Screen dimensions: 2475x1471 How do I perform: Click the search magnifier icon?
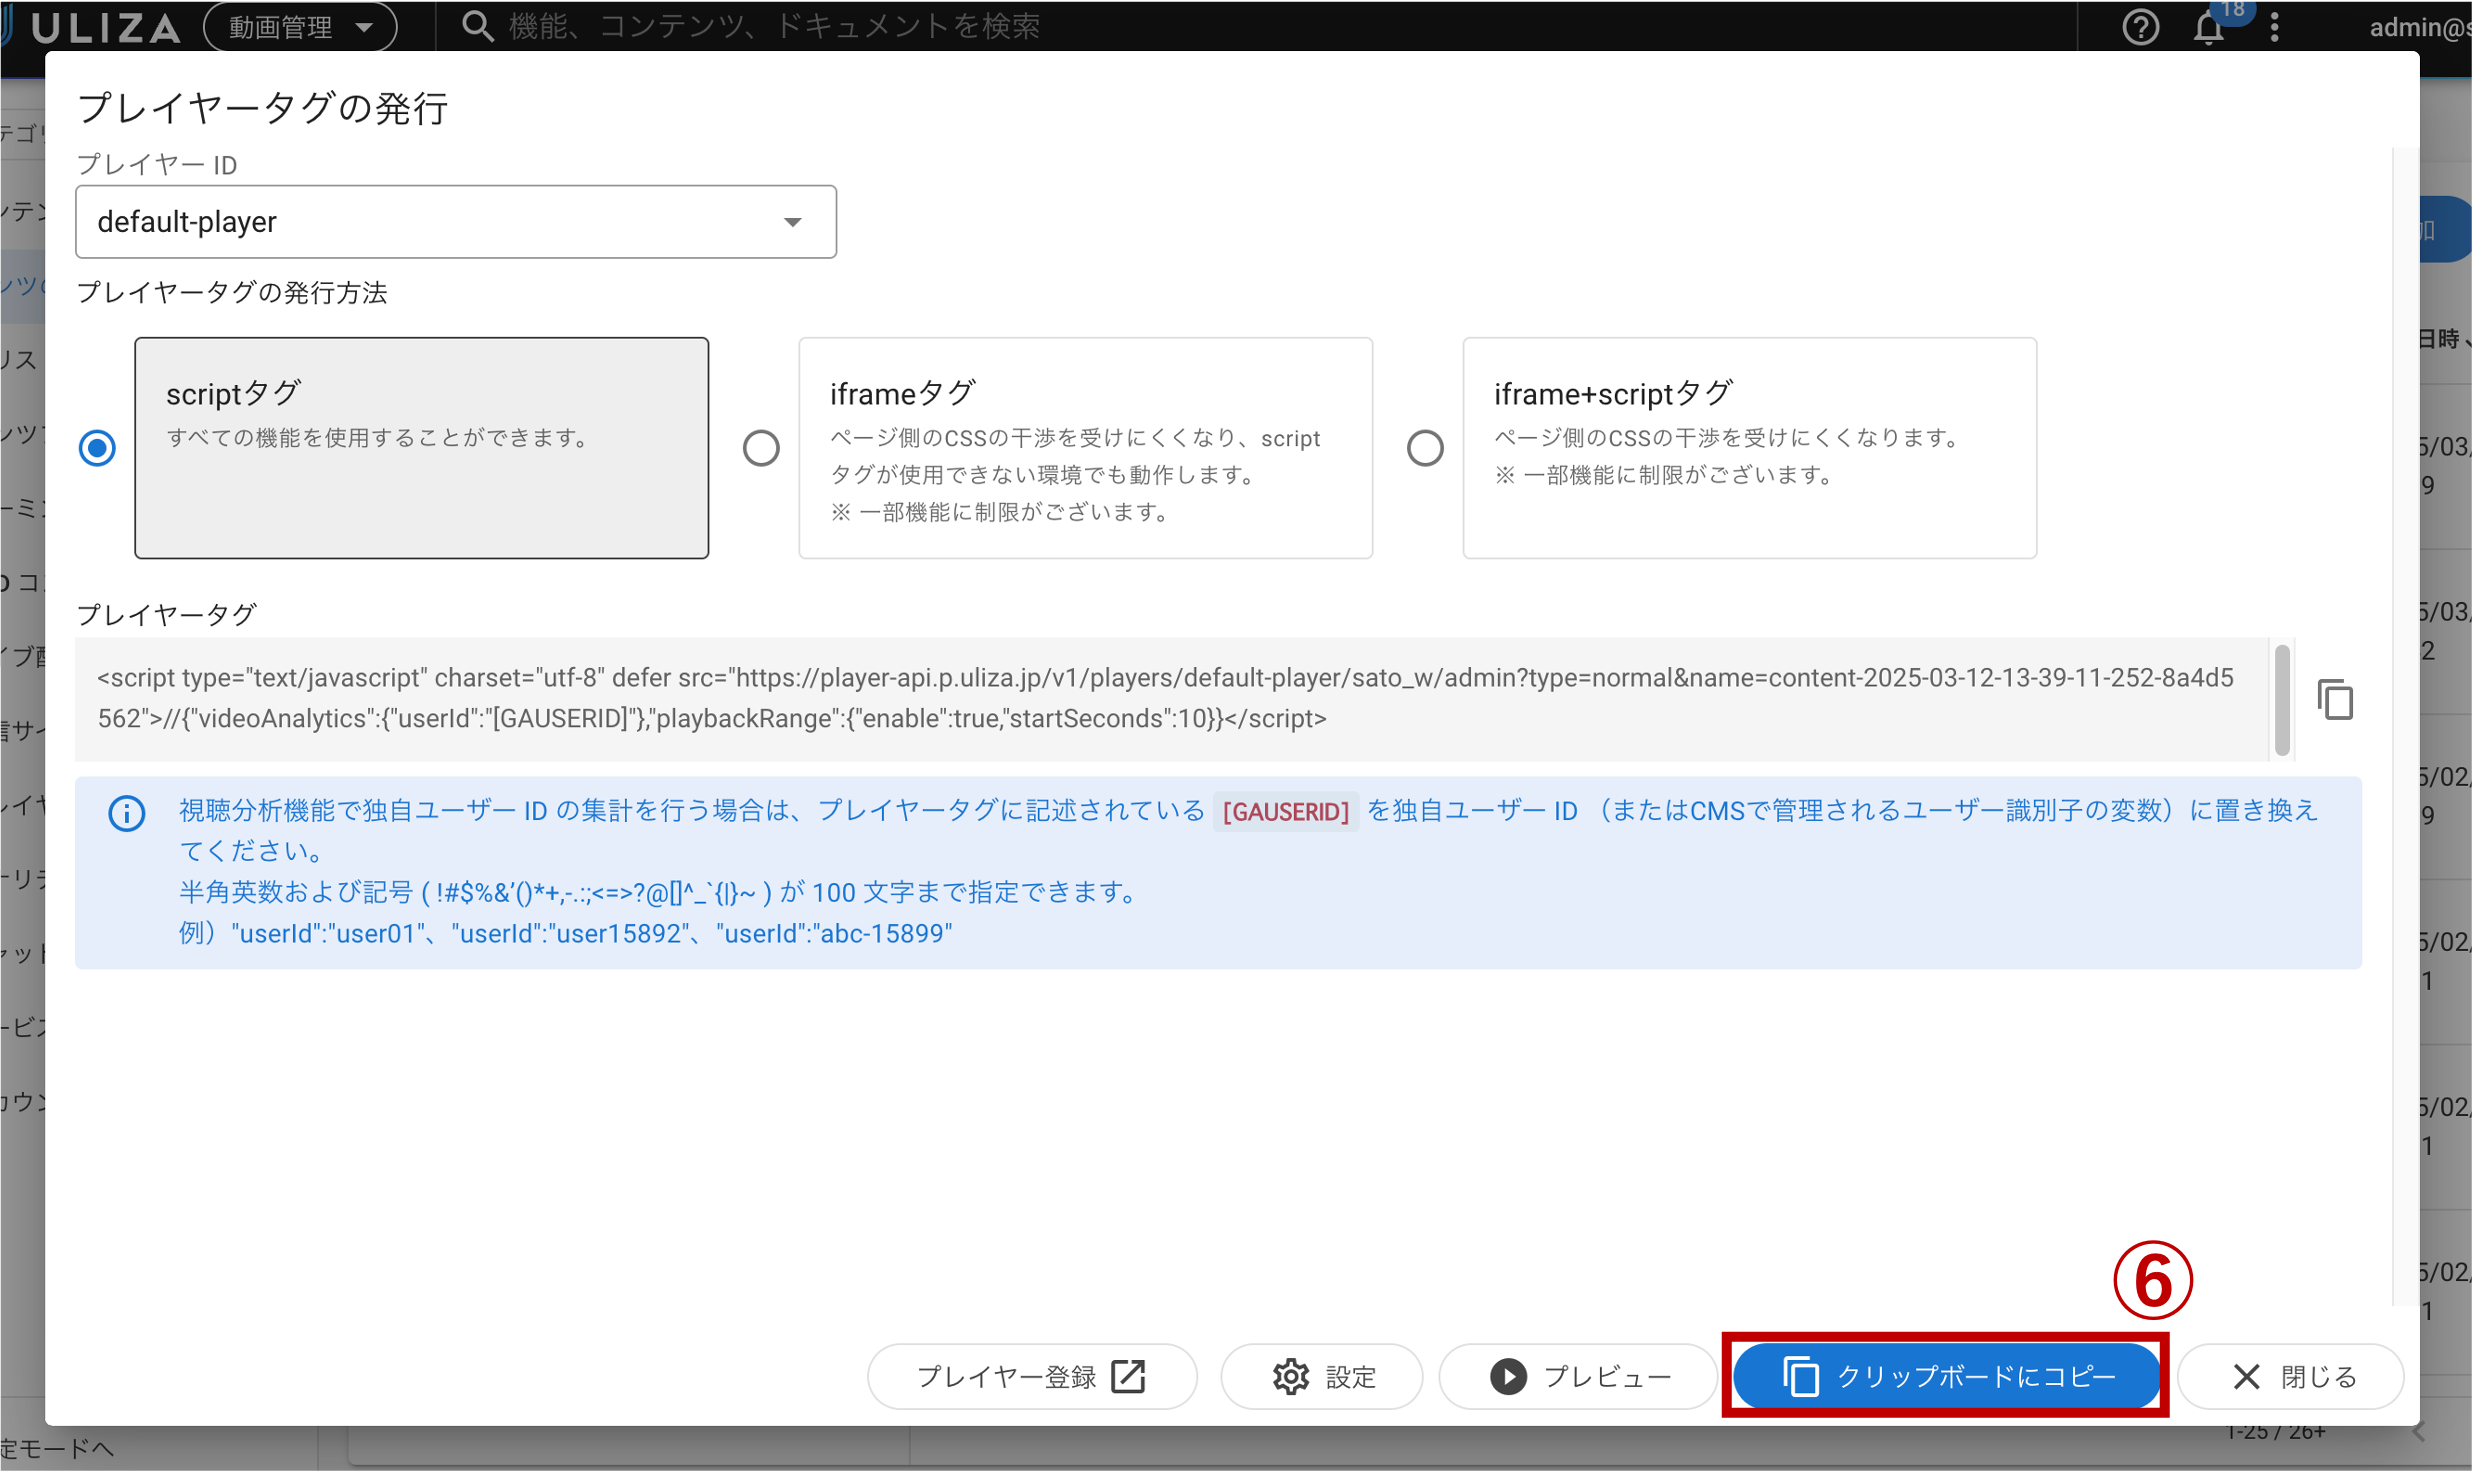pyautogui.click(x=478, y=27)
